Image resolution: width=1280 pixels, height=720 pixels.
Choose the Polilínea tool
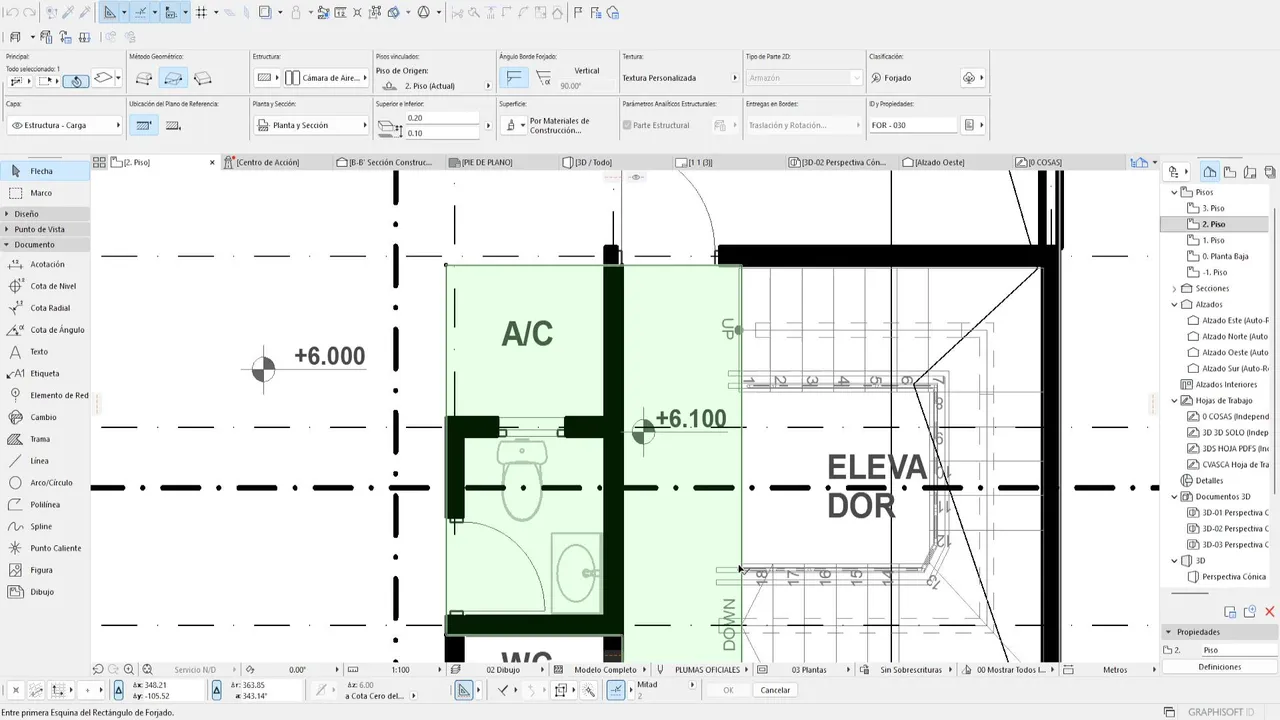pyautogui.click(x=45, y=505)
